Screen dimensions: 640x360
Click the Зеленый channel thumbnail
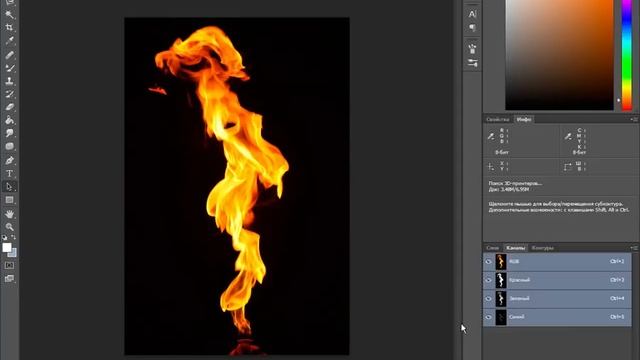click(x=501, y=298)
